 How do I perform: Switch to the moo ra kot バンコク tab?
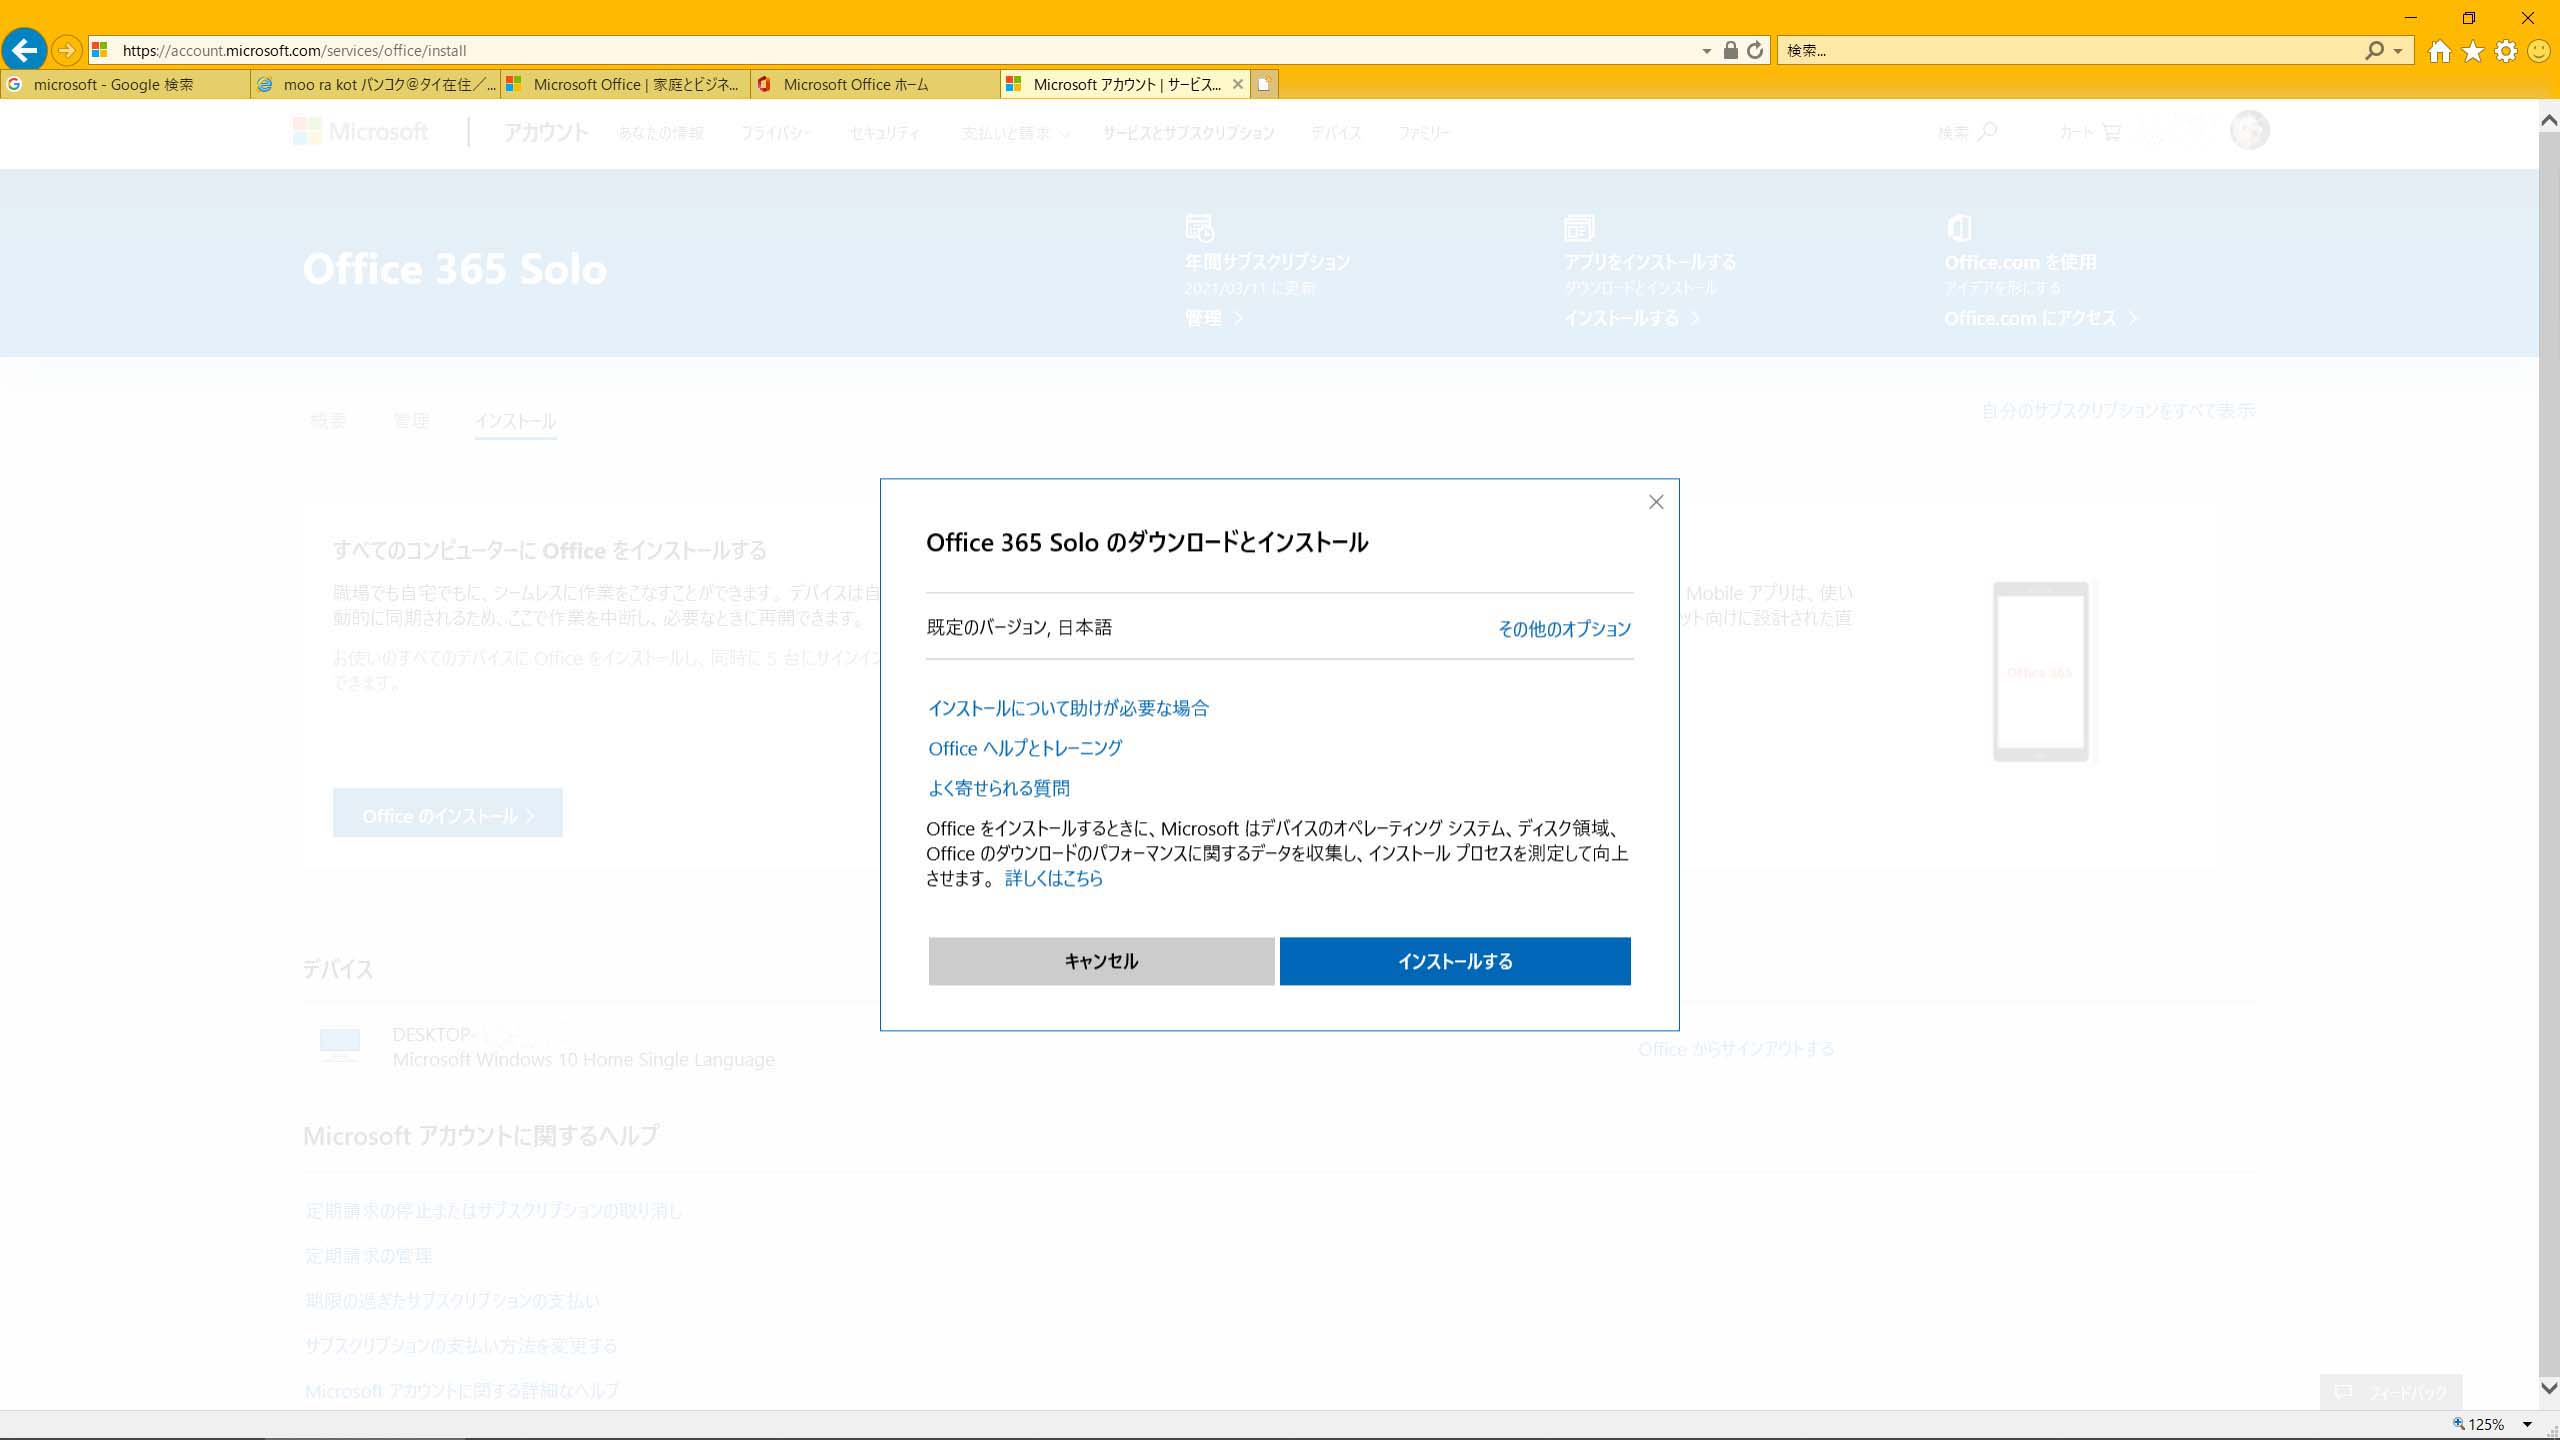(375, 84)
